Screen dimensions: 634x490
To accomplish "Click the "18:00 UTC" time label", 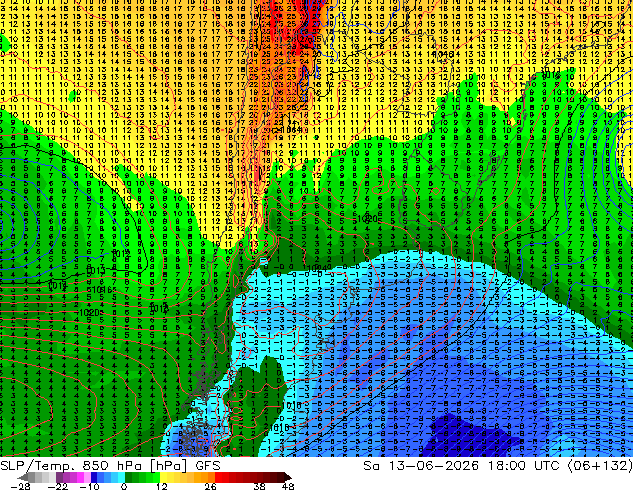I will tap(525, 466).
